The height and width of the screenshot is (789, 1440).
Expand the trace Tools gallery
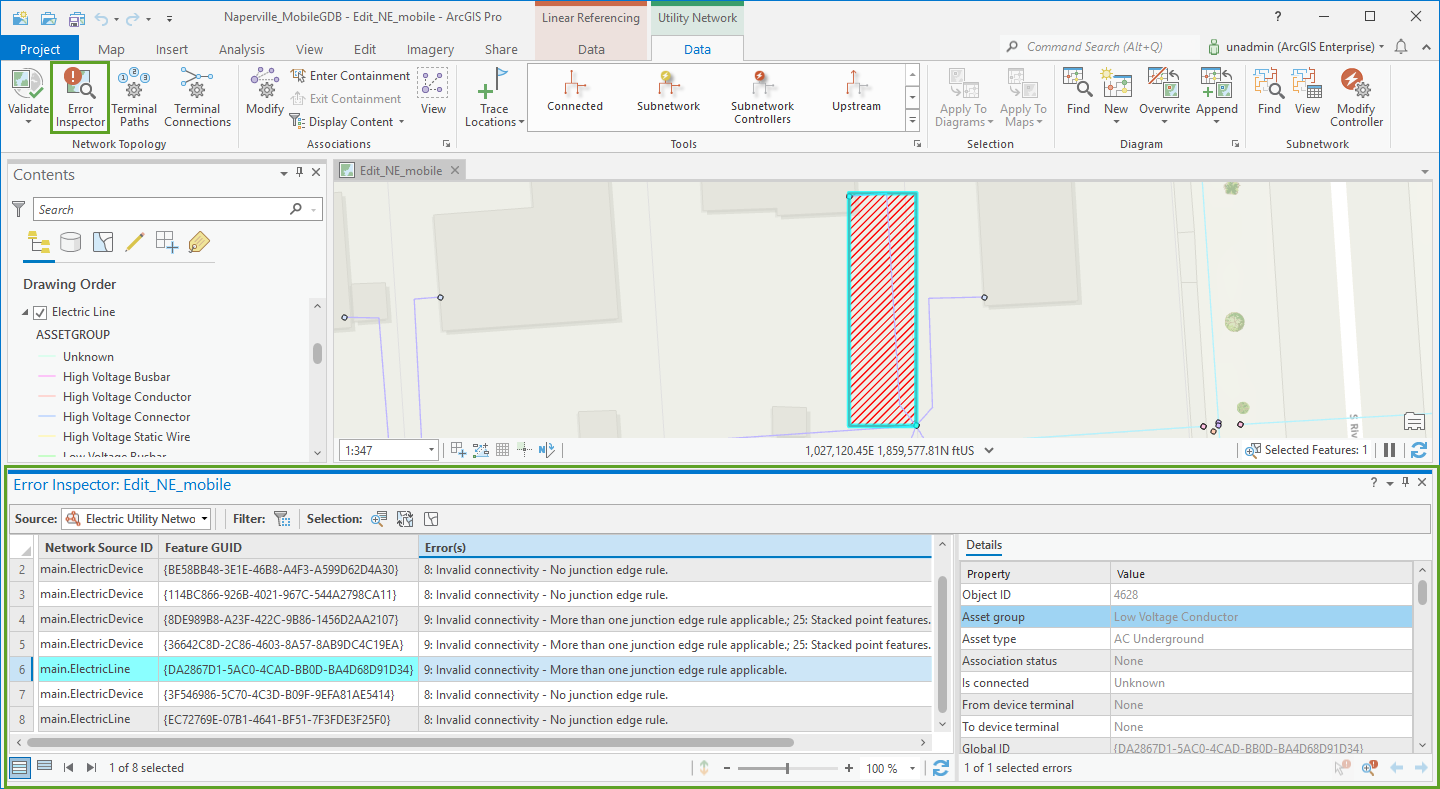(912, 120)
